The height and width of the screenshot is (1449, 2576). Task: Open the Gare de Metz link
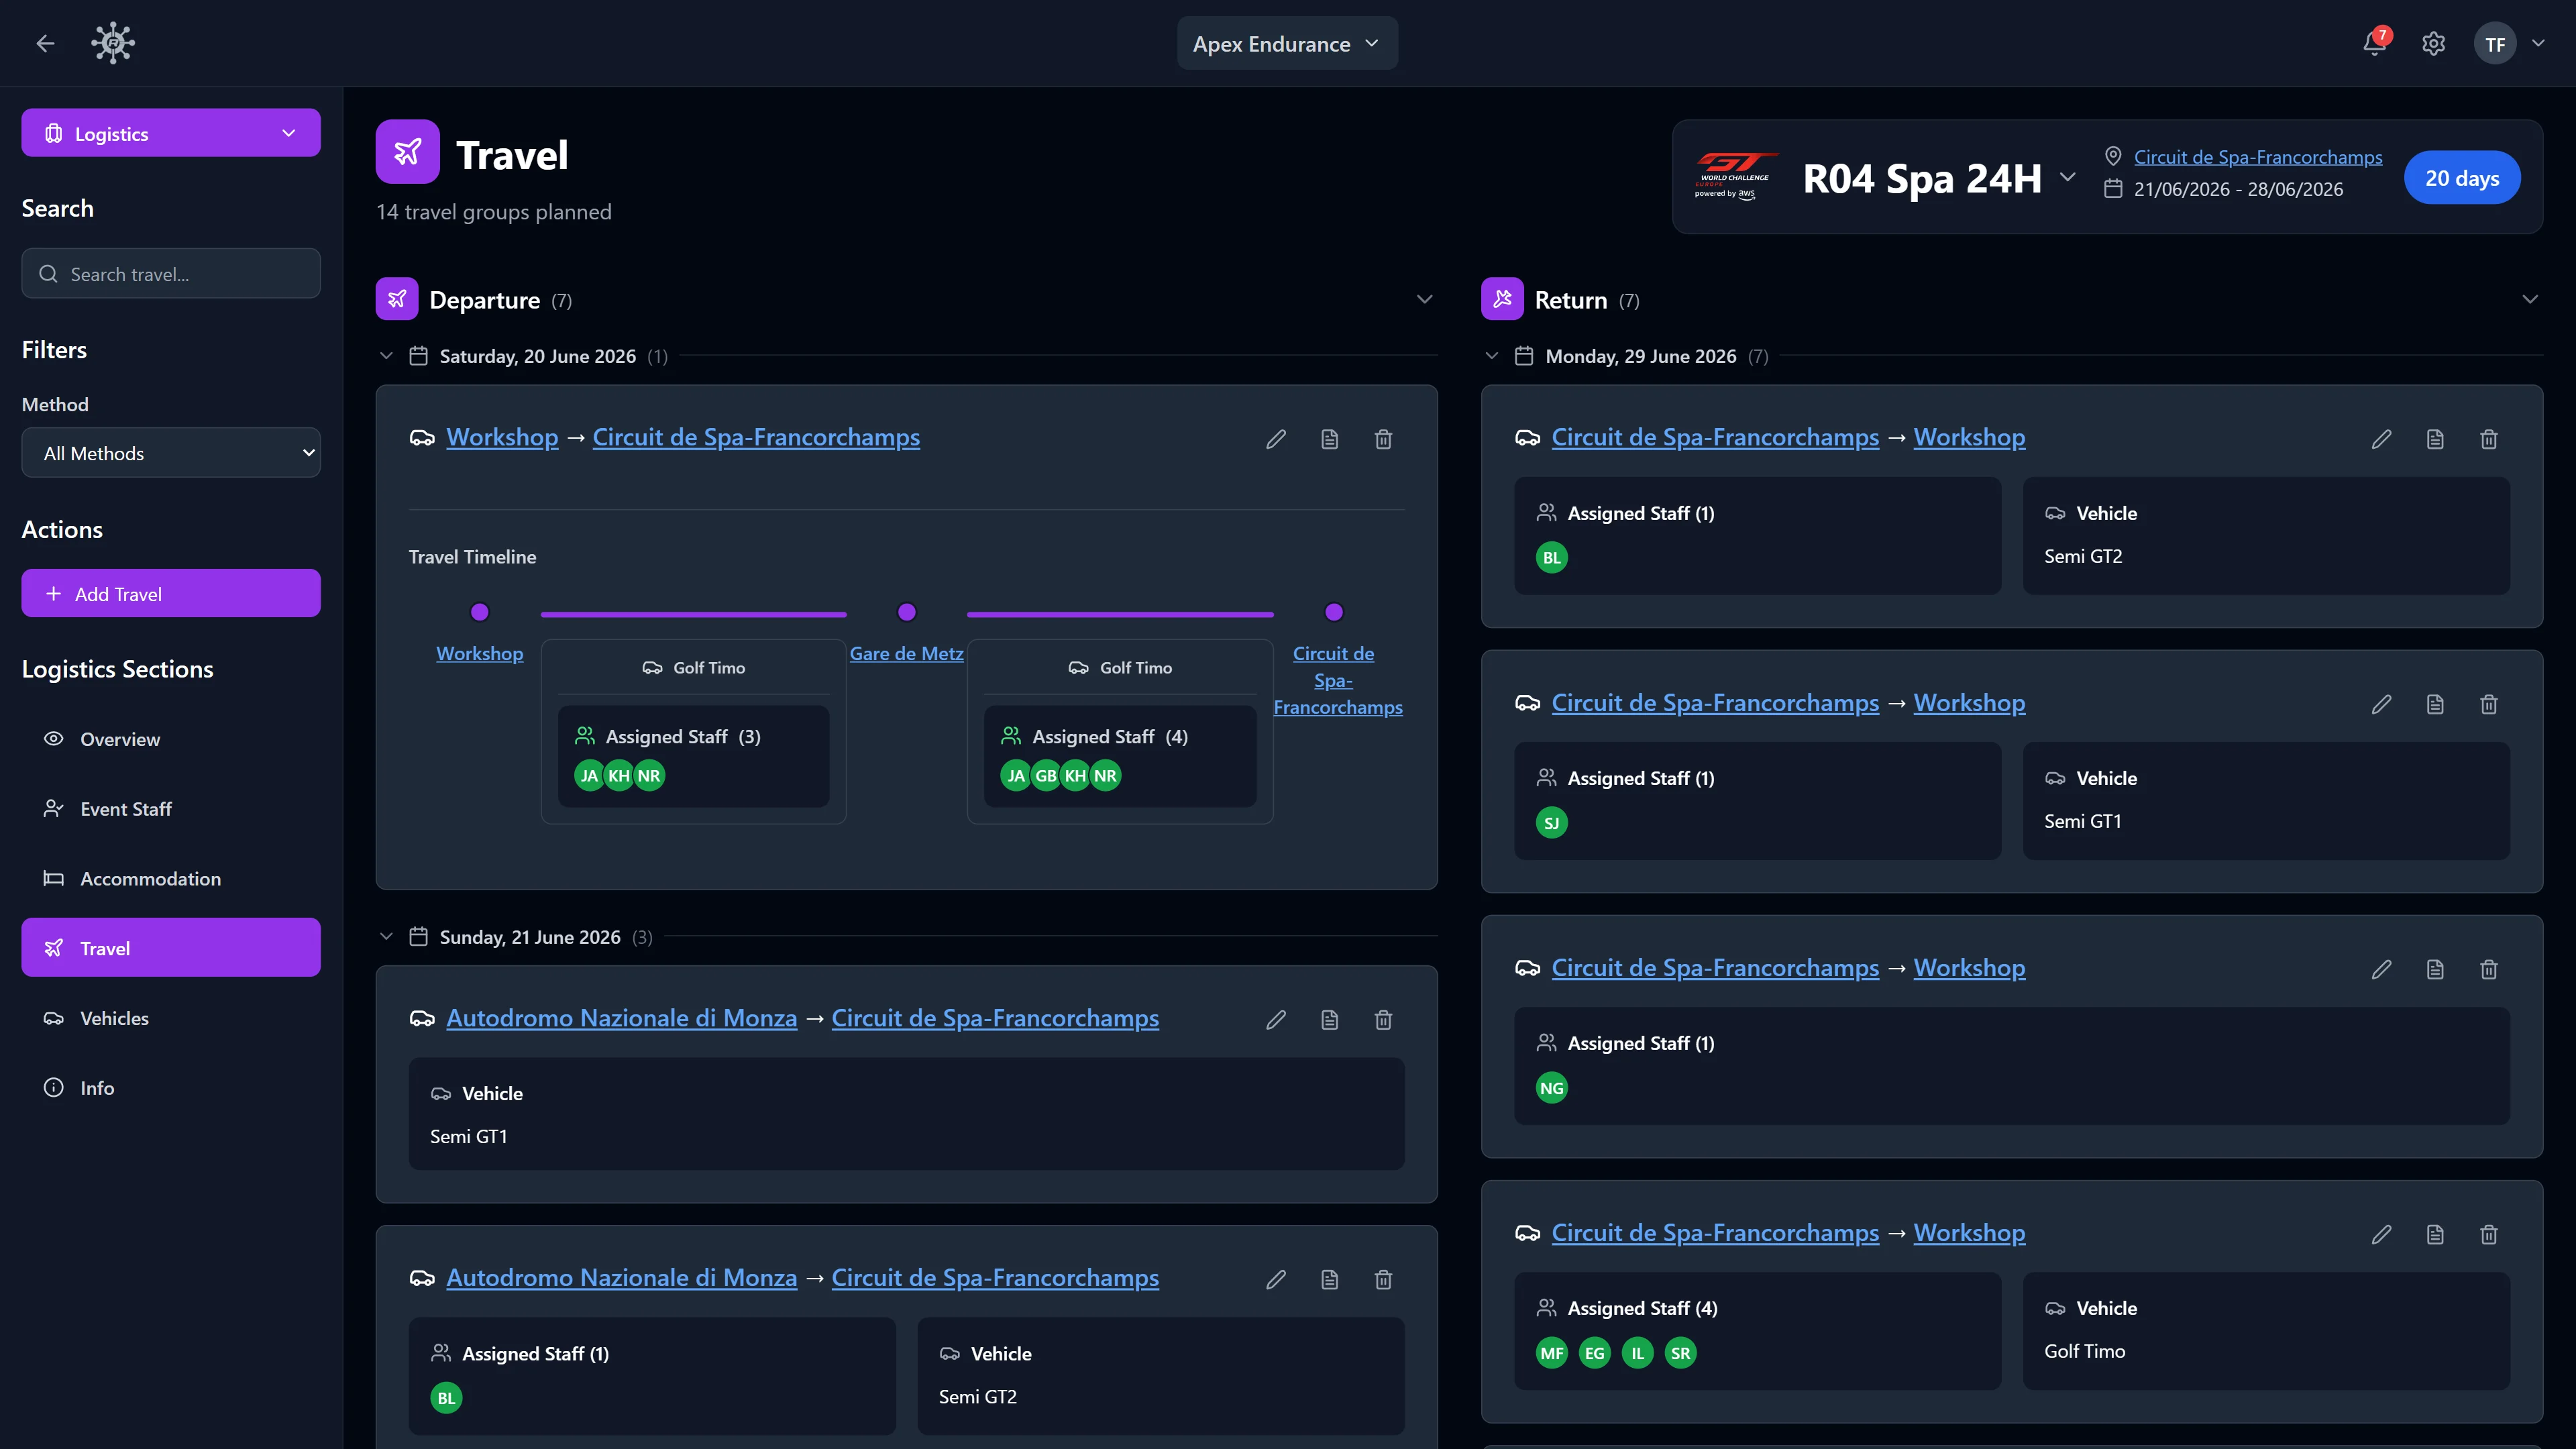(906, 653)
